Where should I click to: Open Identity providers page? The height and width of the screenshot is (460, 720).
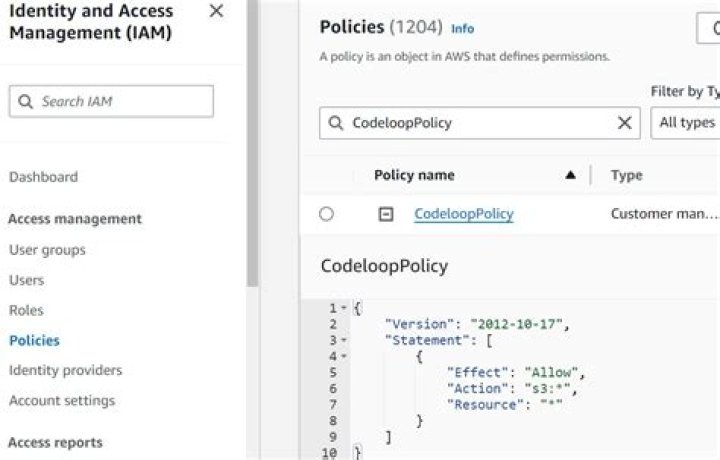point(65,370)
